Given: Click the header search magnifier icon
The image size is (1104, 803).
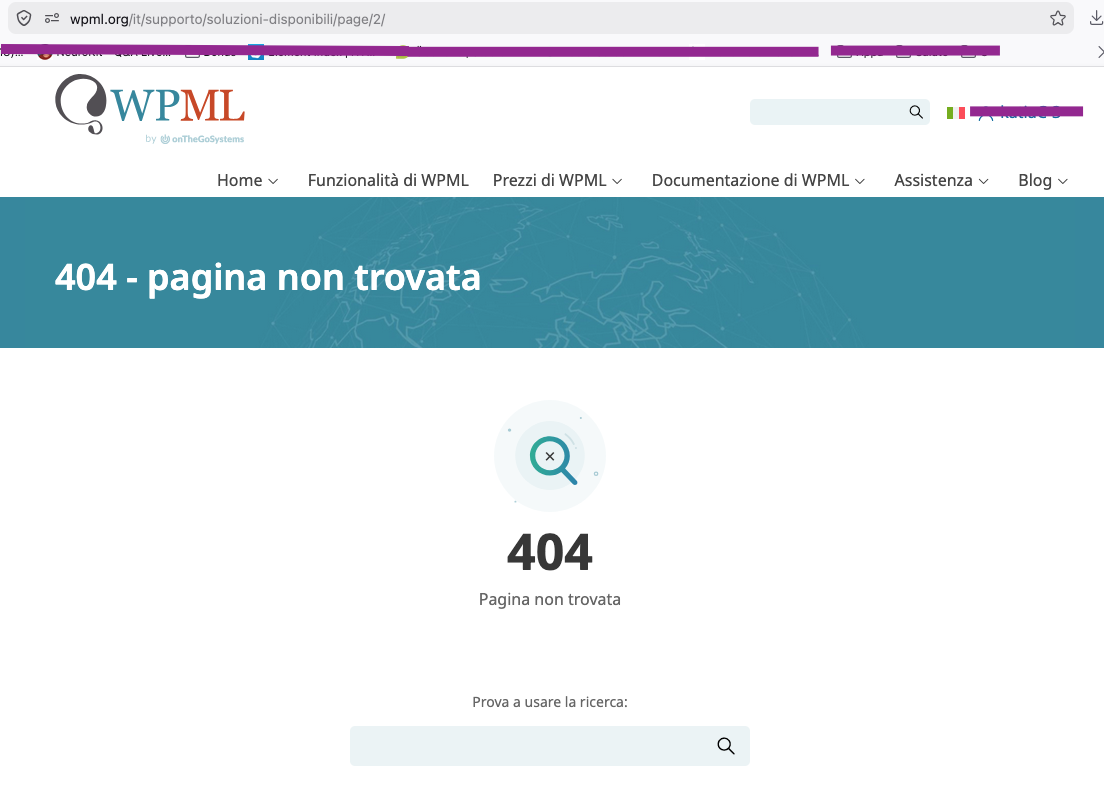Looking at the screenshot, I should point(916,112).
